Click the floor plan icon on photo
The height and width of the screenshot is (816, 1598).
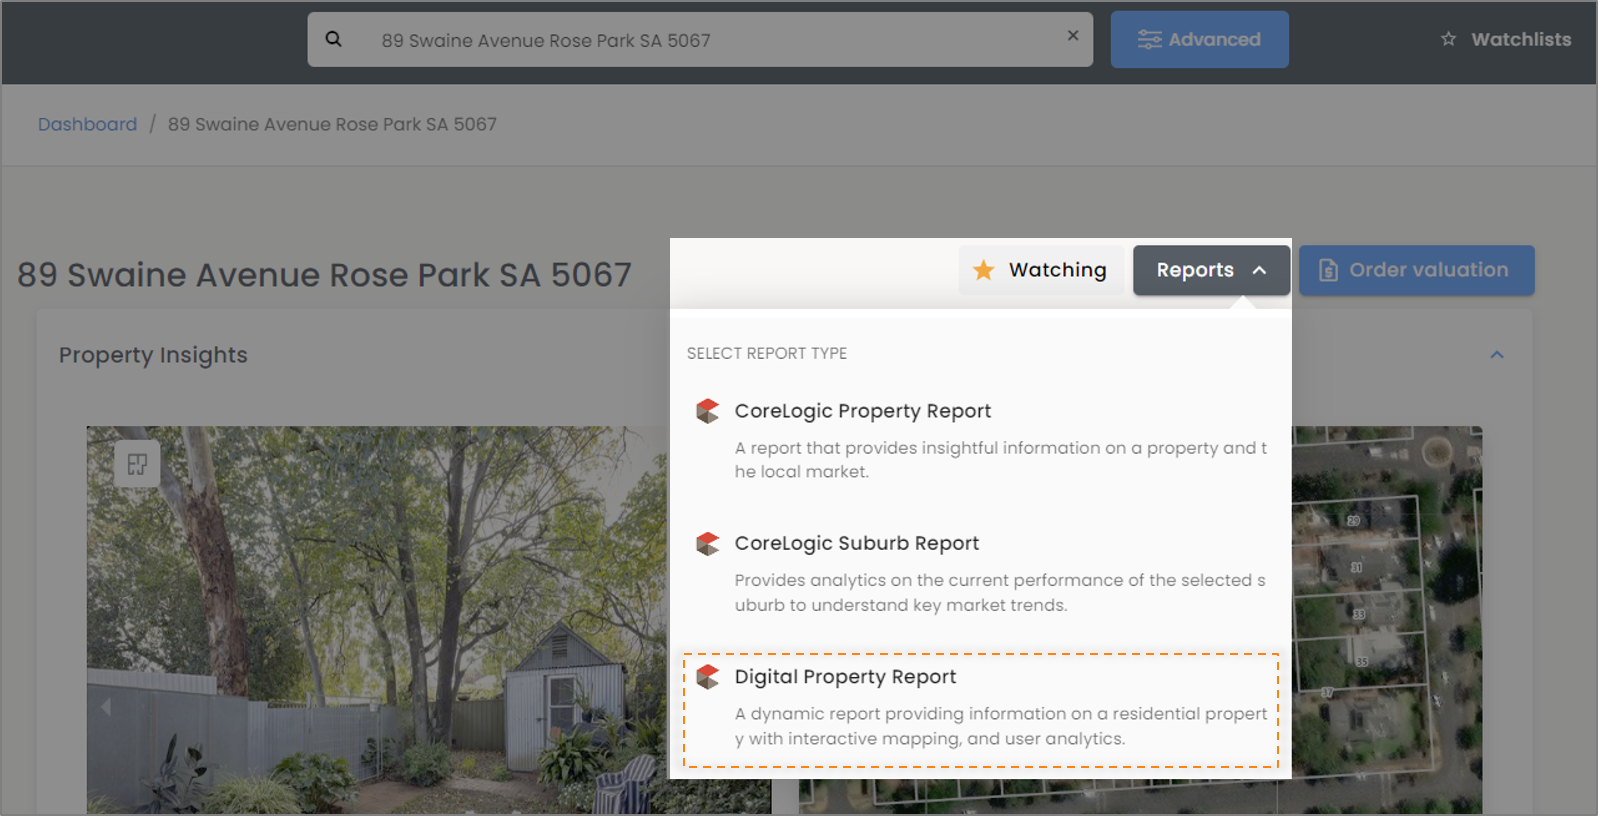(137, 464)
